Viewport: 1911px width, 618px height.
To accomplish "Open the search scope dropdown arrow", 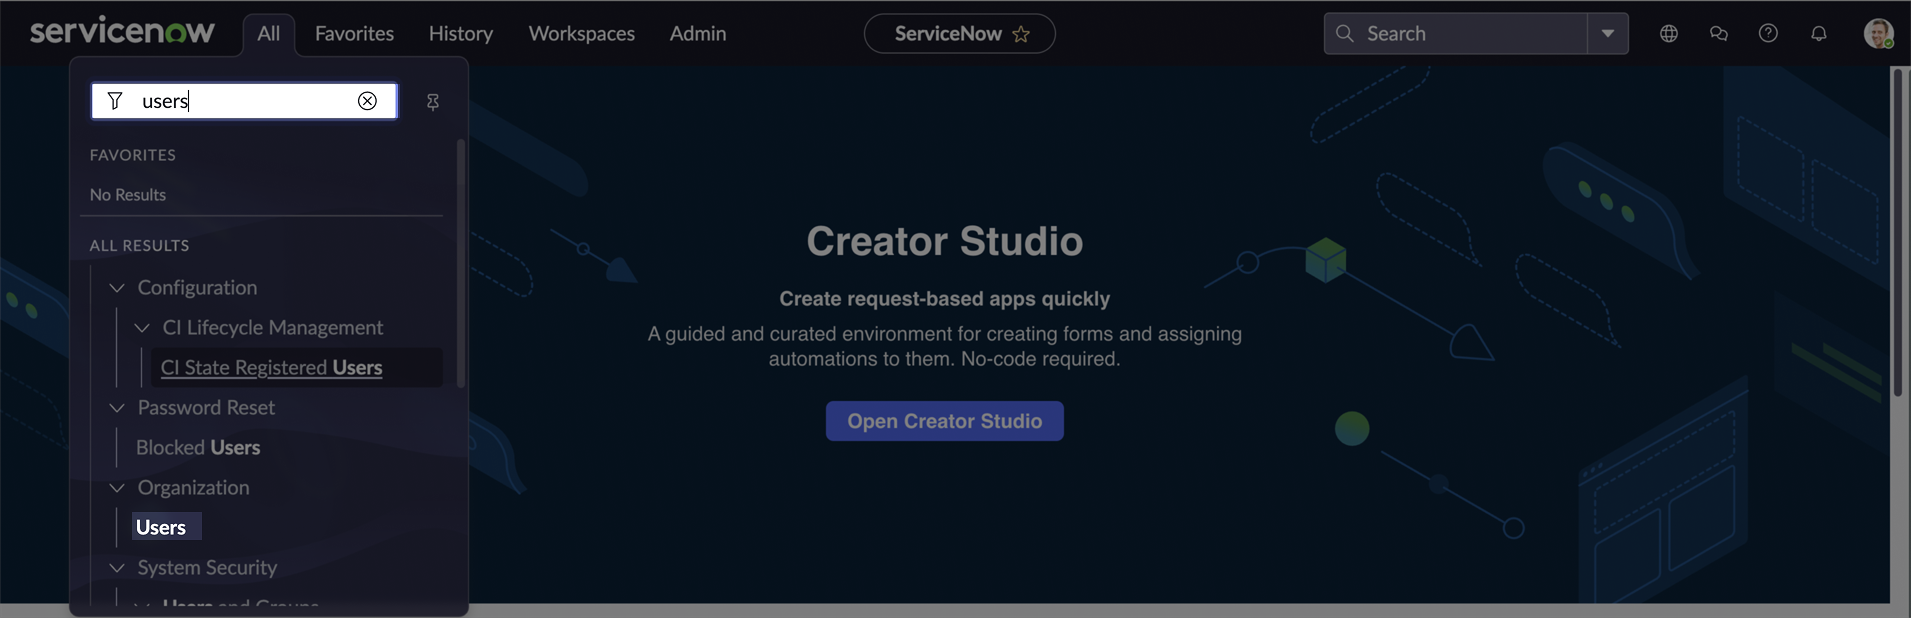I will click(x=1608, y=33).
